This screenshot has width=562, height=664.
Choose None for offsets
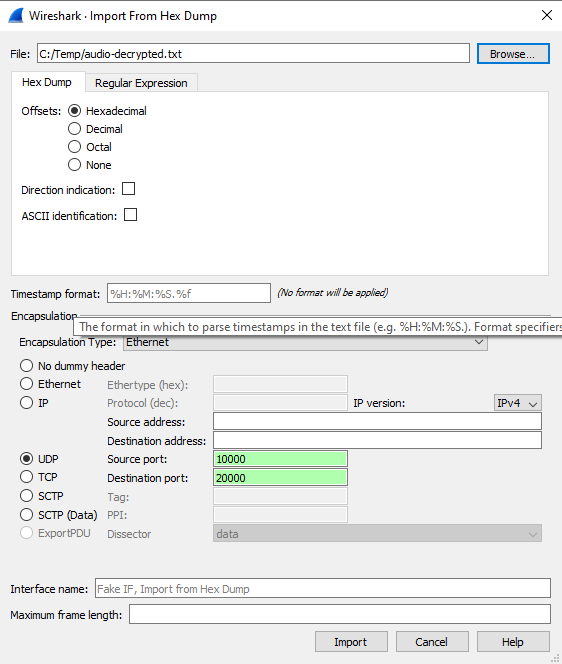pos(75,165)
